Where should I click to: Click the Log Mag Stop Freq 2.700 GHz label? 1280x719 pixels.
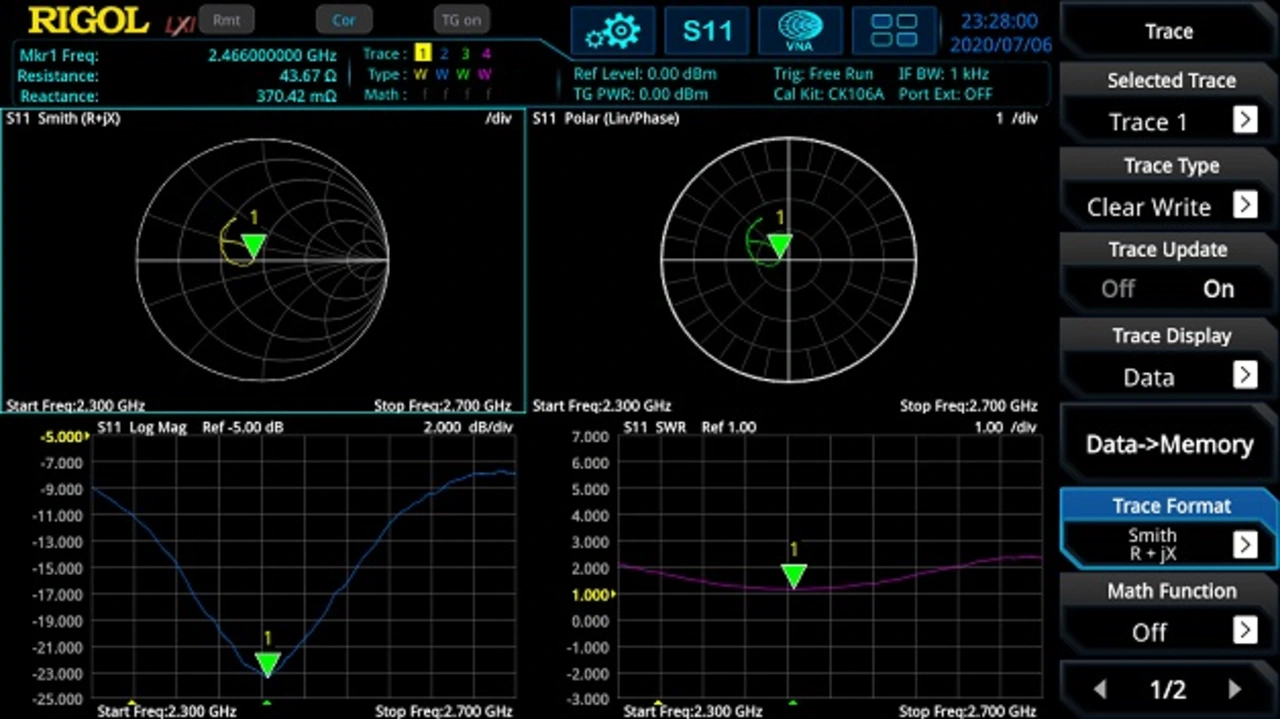tap(444, 711)
